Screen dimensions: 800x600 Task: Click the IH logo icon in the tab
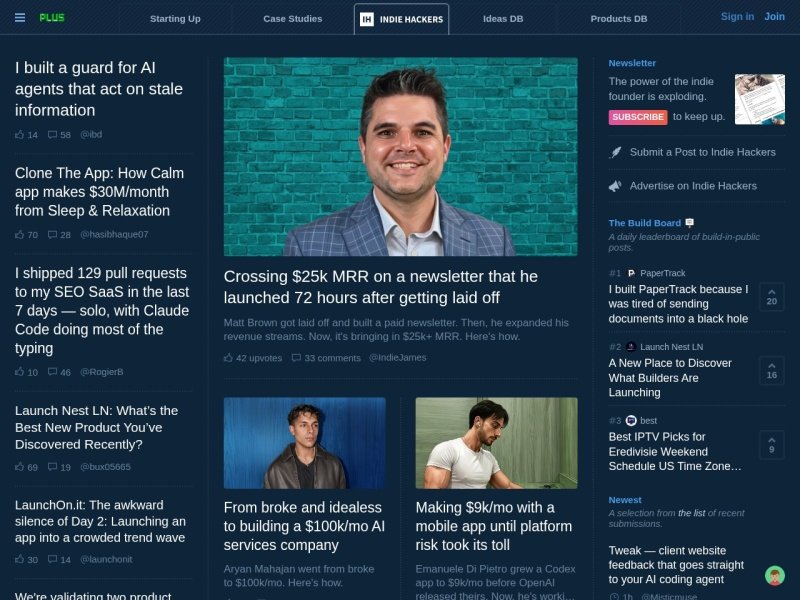click(x=366, y=19)
